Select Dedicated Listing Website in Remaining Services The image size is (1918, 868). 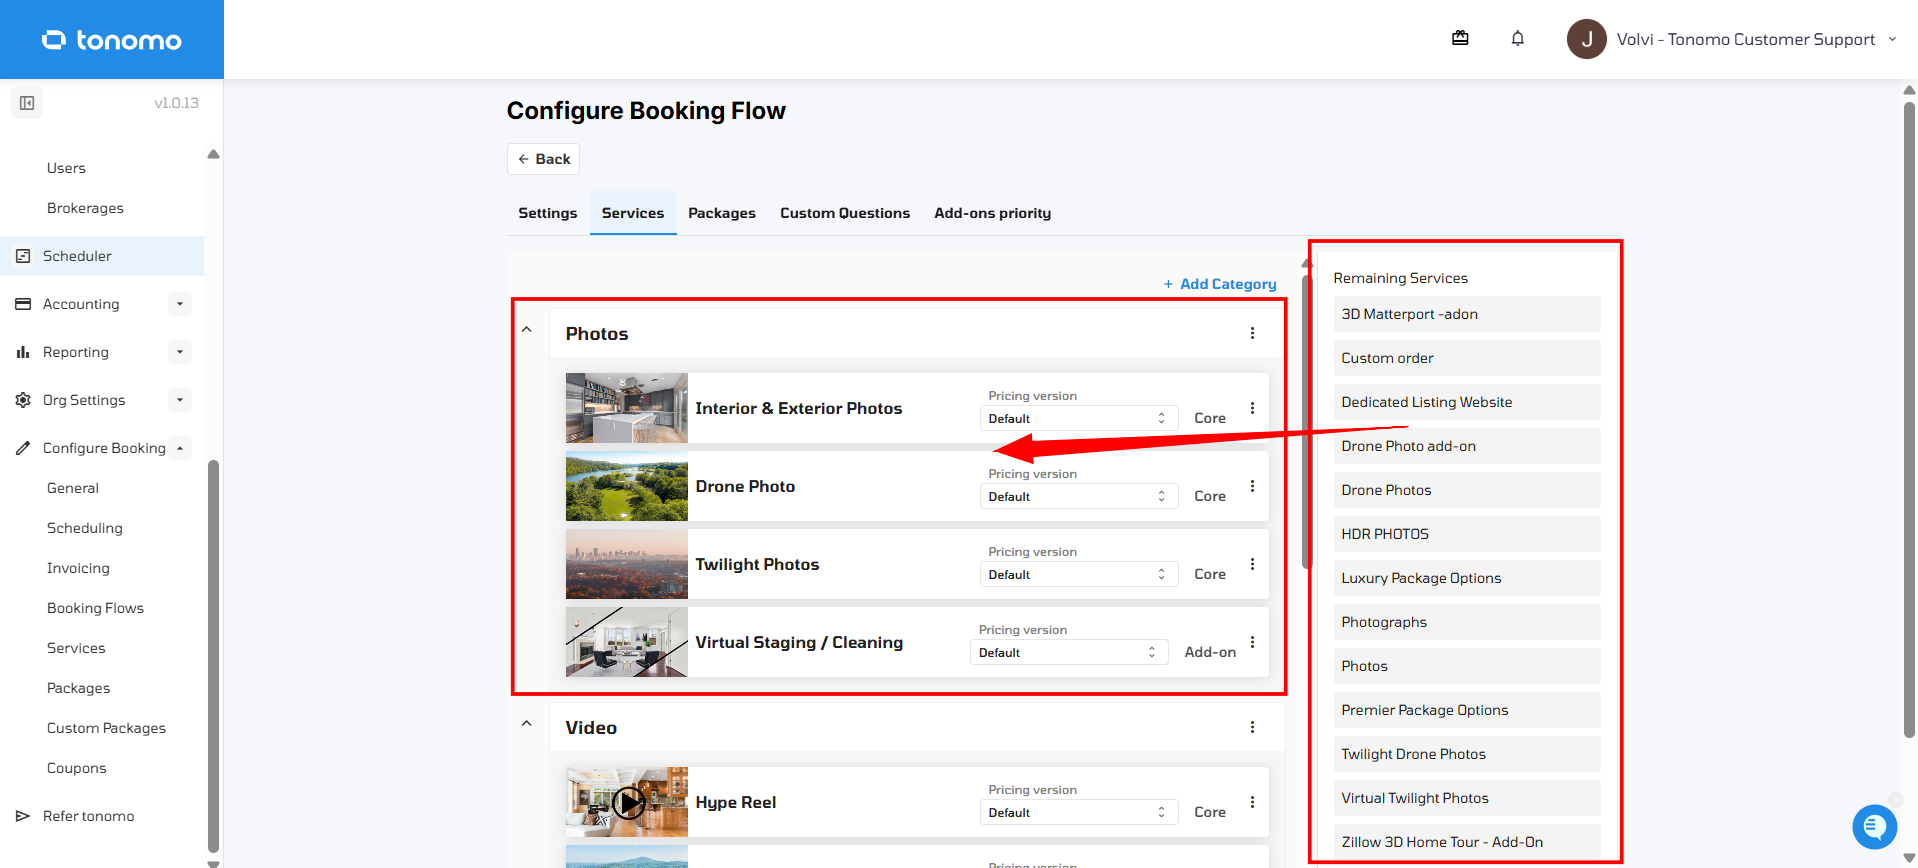coord(1466,402)
